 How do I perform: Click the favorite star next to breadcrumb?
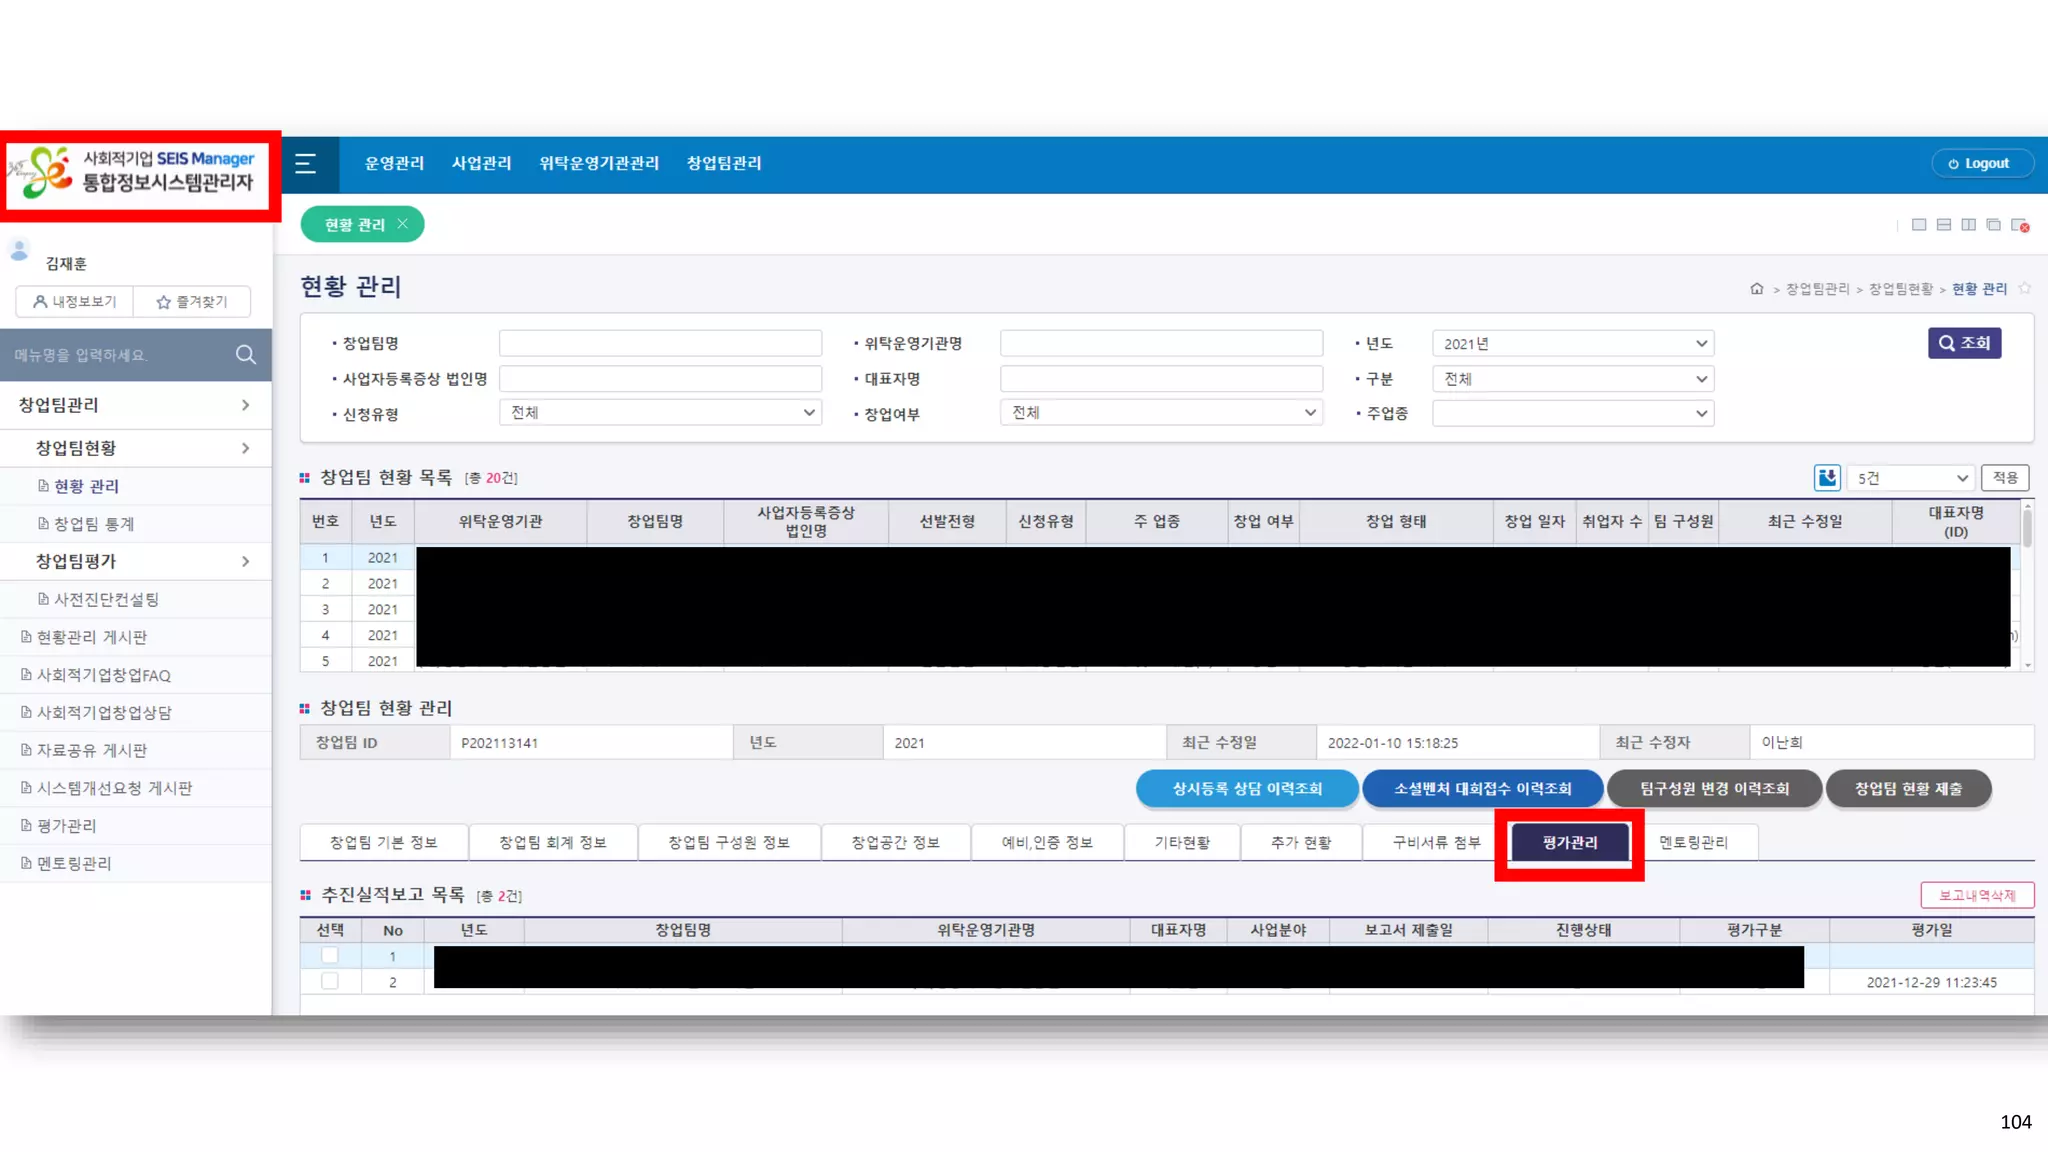[x=2025, y=289]
